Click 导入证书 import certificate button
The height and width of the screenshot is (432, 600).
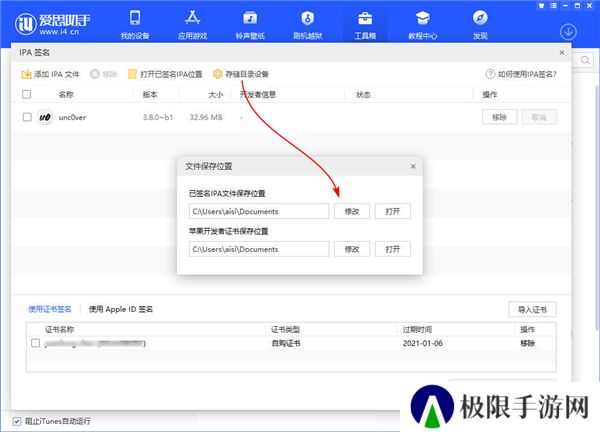point(532,310)
